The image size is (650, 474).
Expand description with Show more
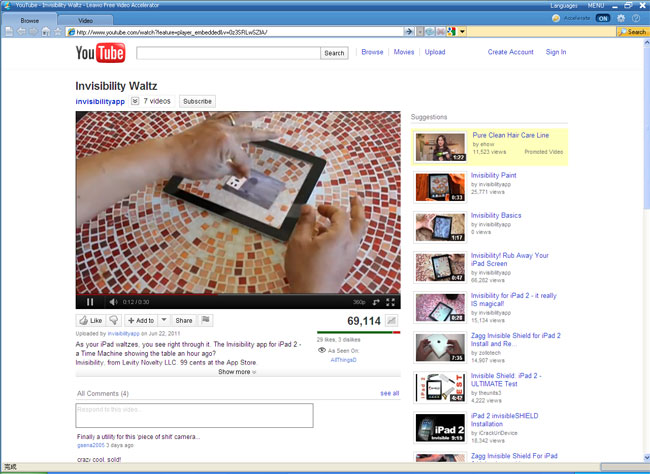coord(237,372)
